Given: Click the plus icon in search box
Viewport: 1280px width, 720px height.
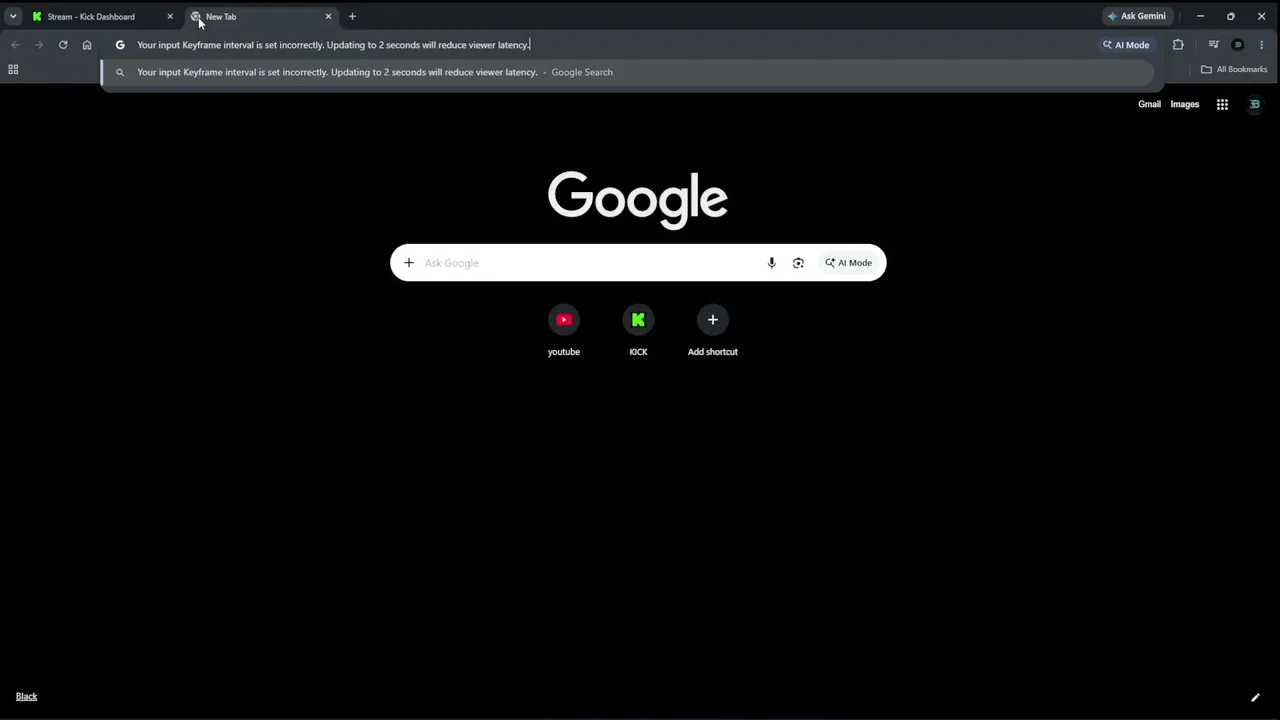Looking at the screenshot, I should (408, 263).
